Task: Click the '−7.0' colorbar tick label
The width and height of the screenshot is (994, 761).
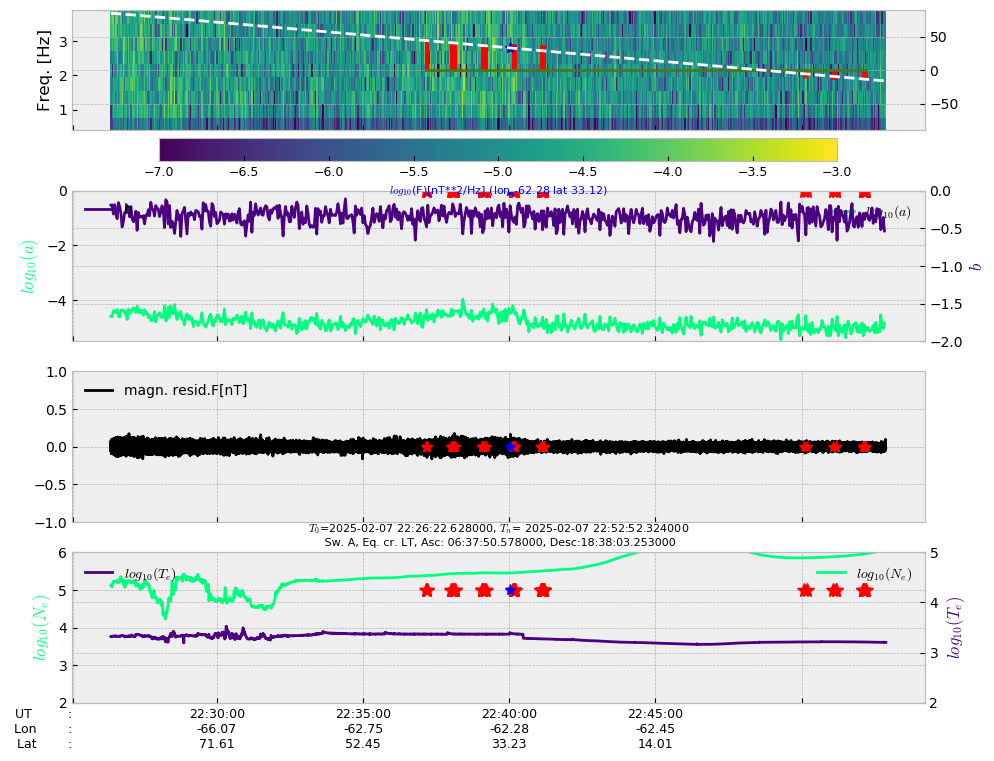Action: (159, 172)
